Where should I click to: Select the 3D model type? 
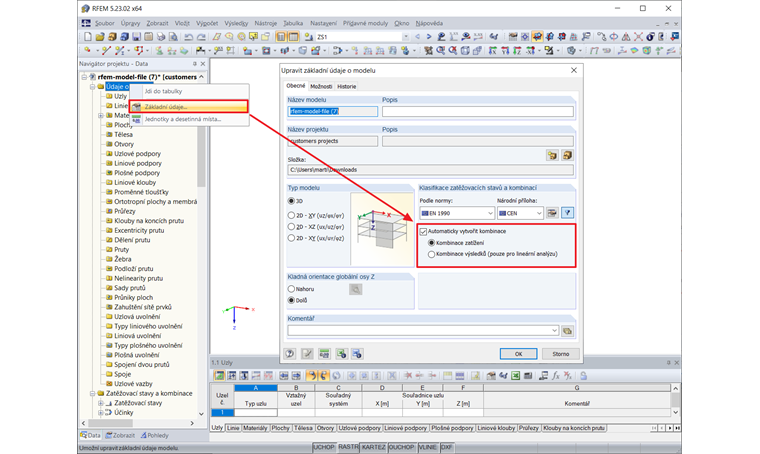291,201
